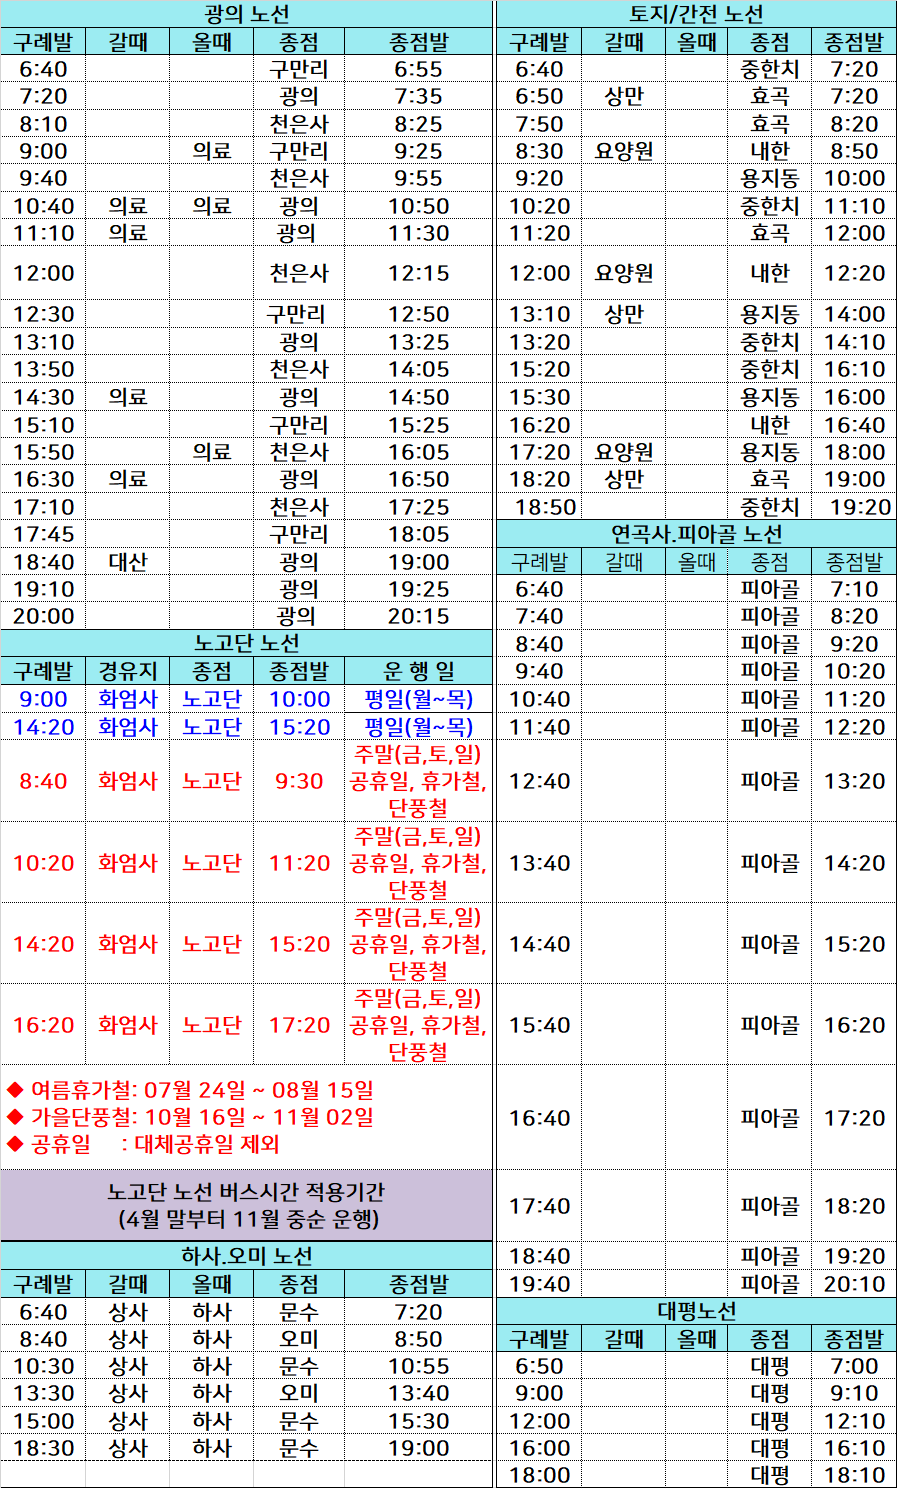Select the 12:15 천은사 return time
Image resolution: width=897 pixels, height=1488 pixels.
(x=418, y=273)
